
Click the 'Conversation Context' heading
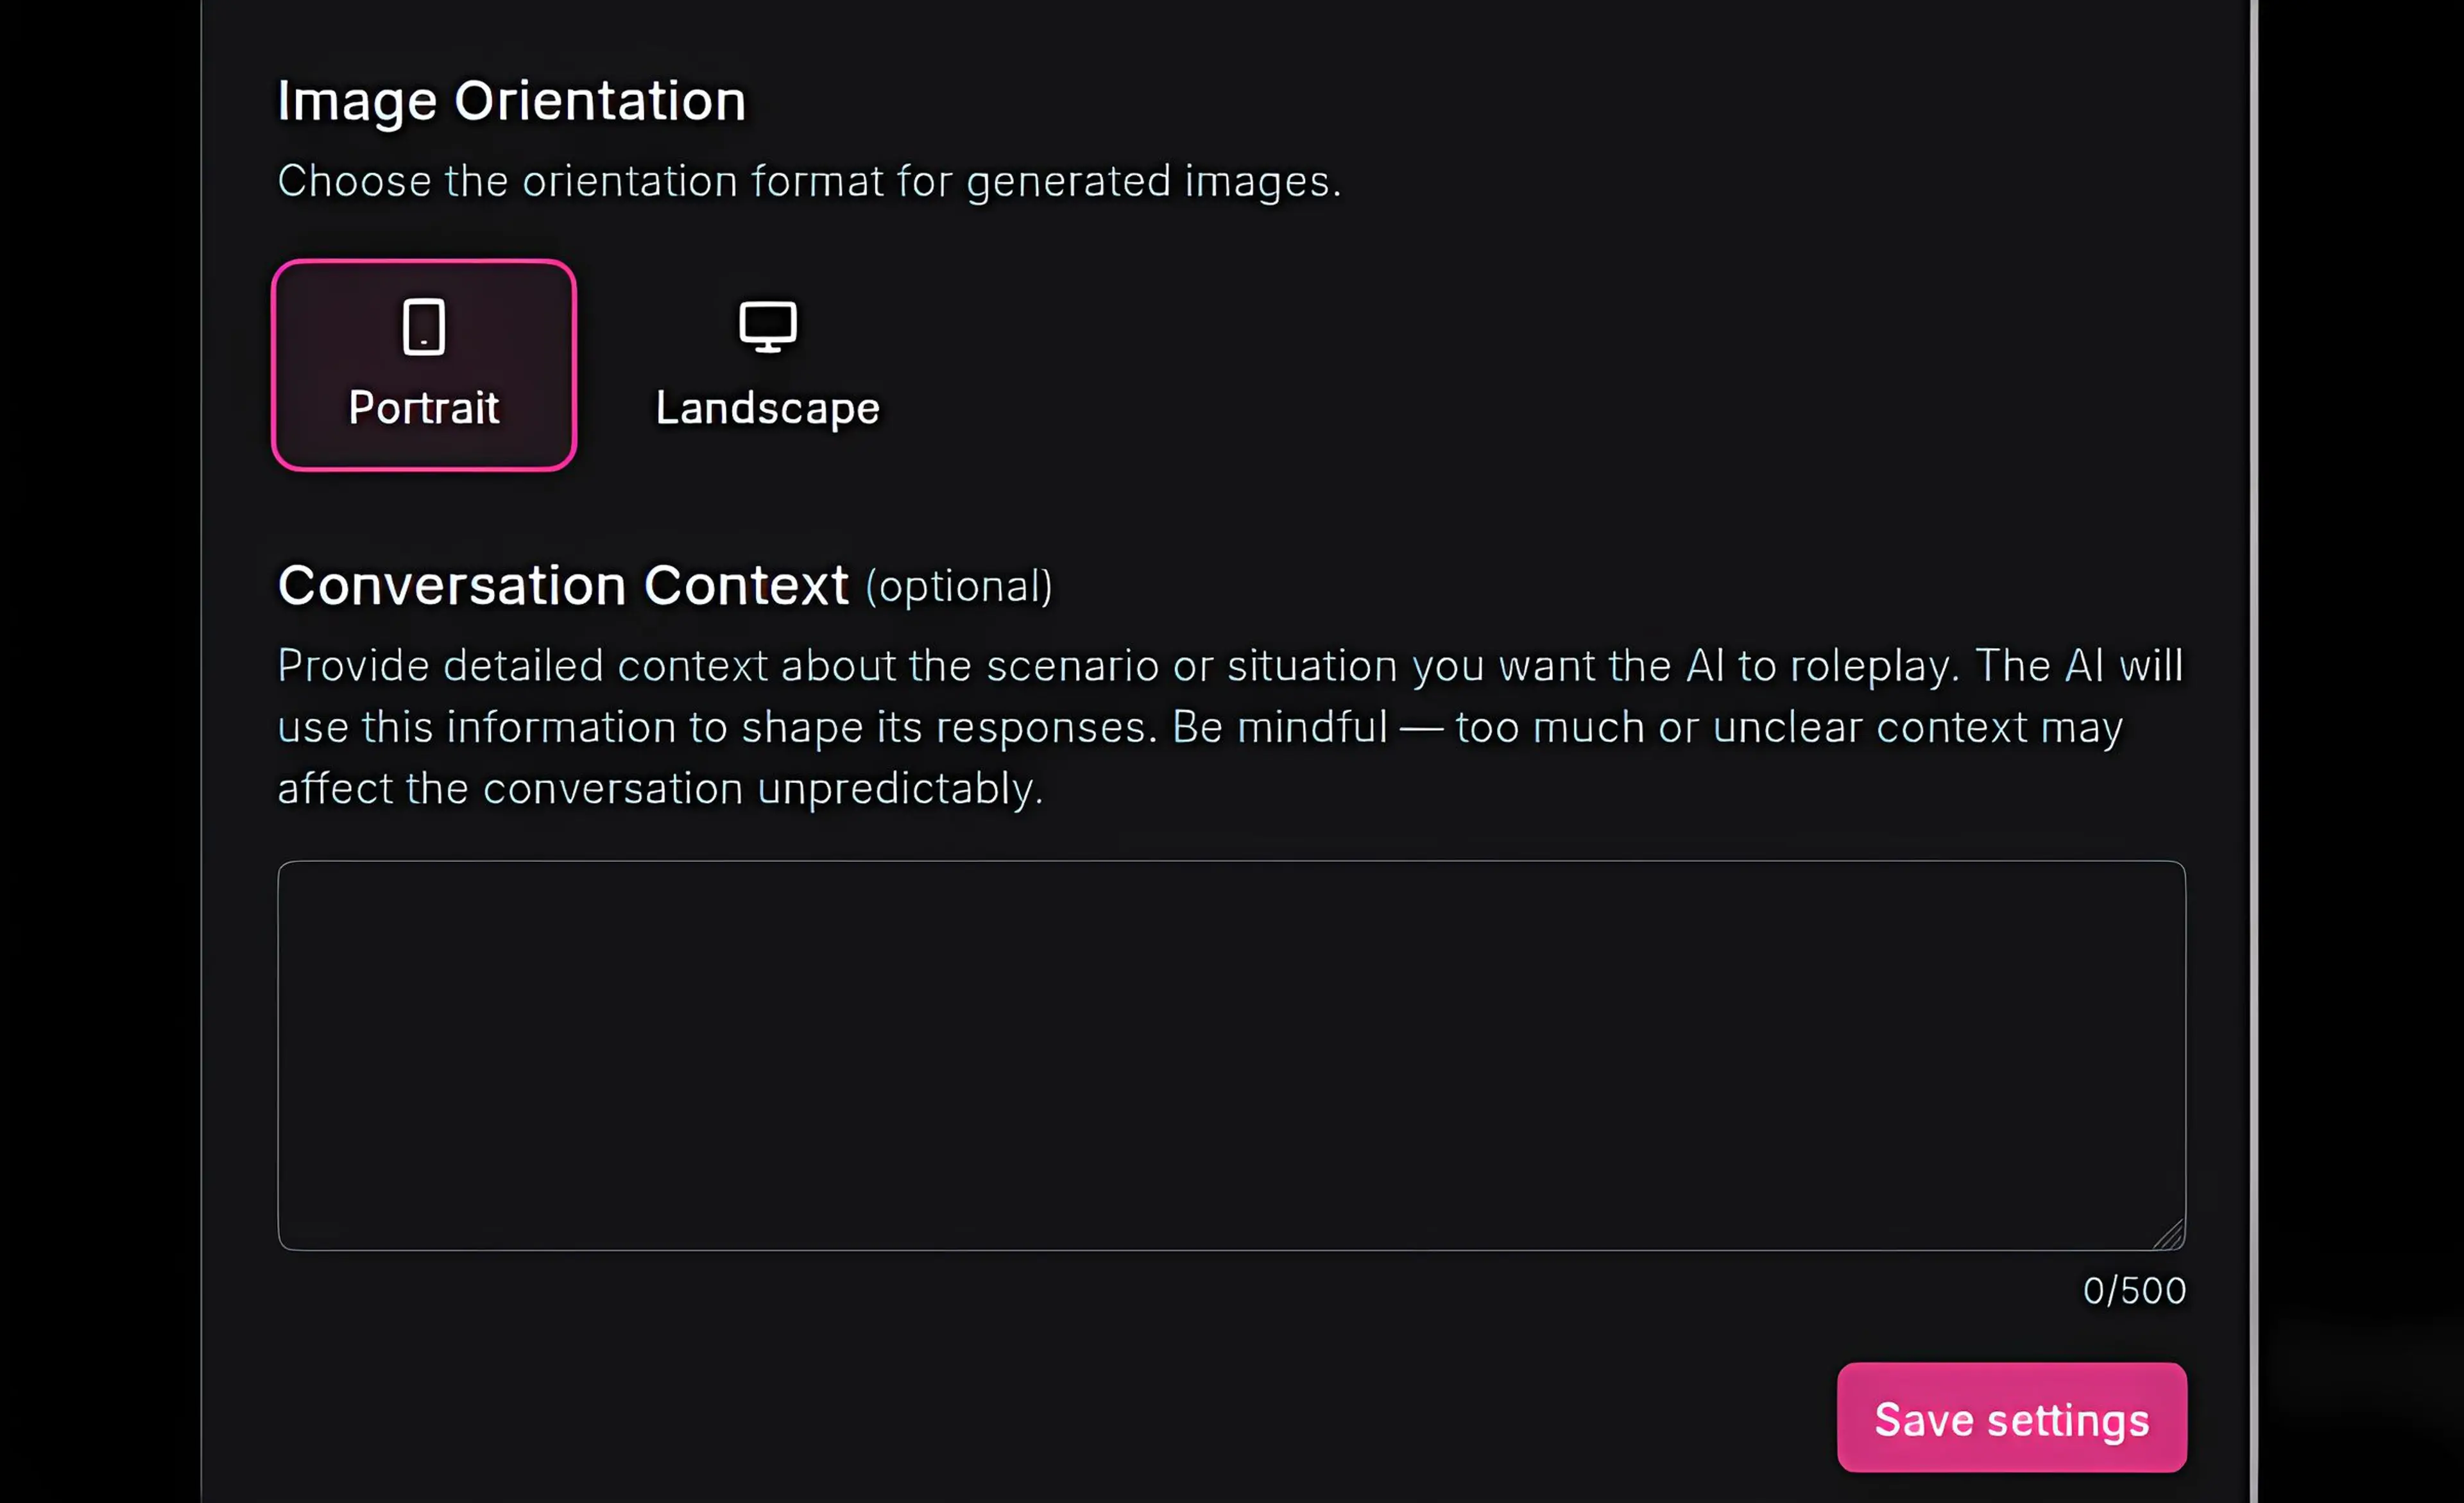(563, 585)
